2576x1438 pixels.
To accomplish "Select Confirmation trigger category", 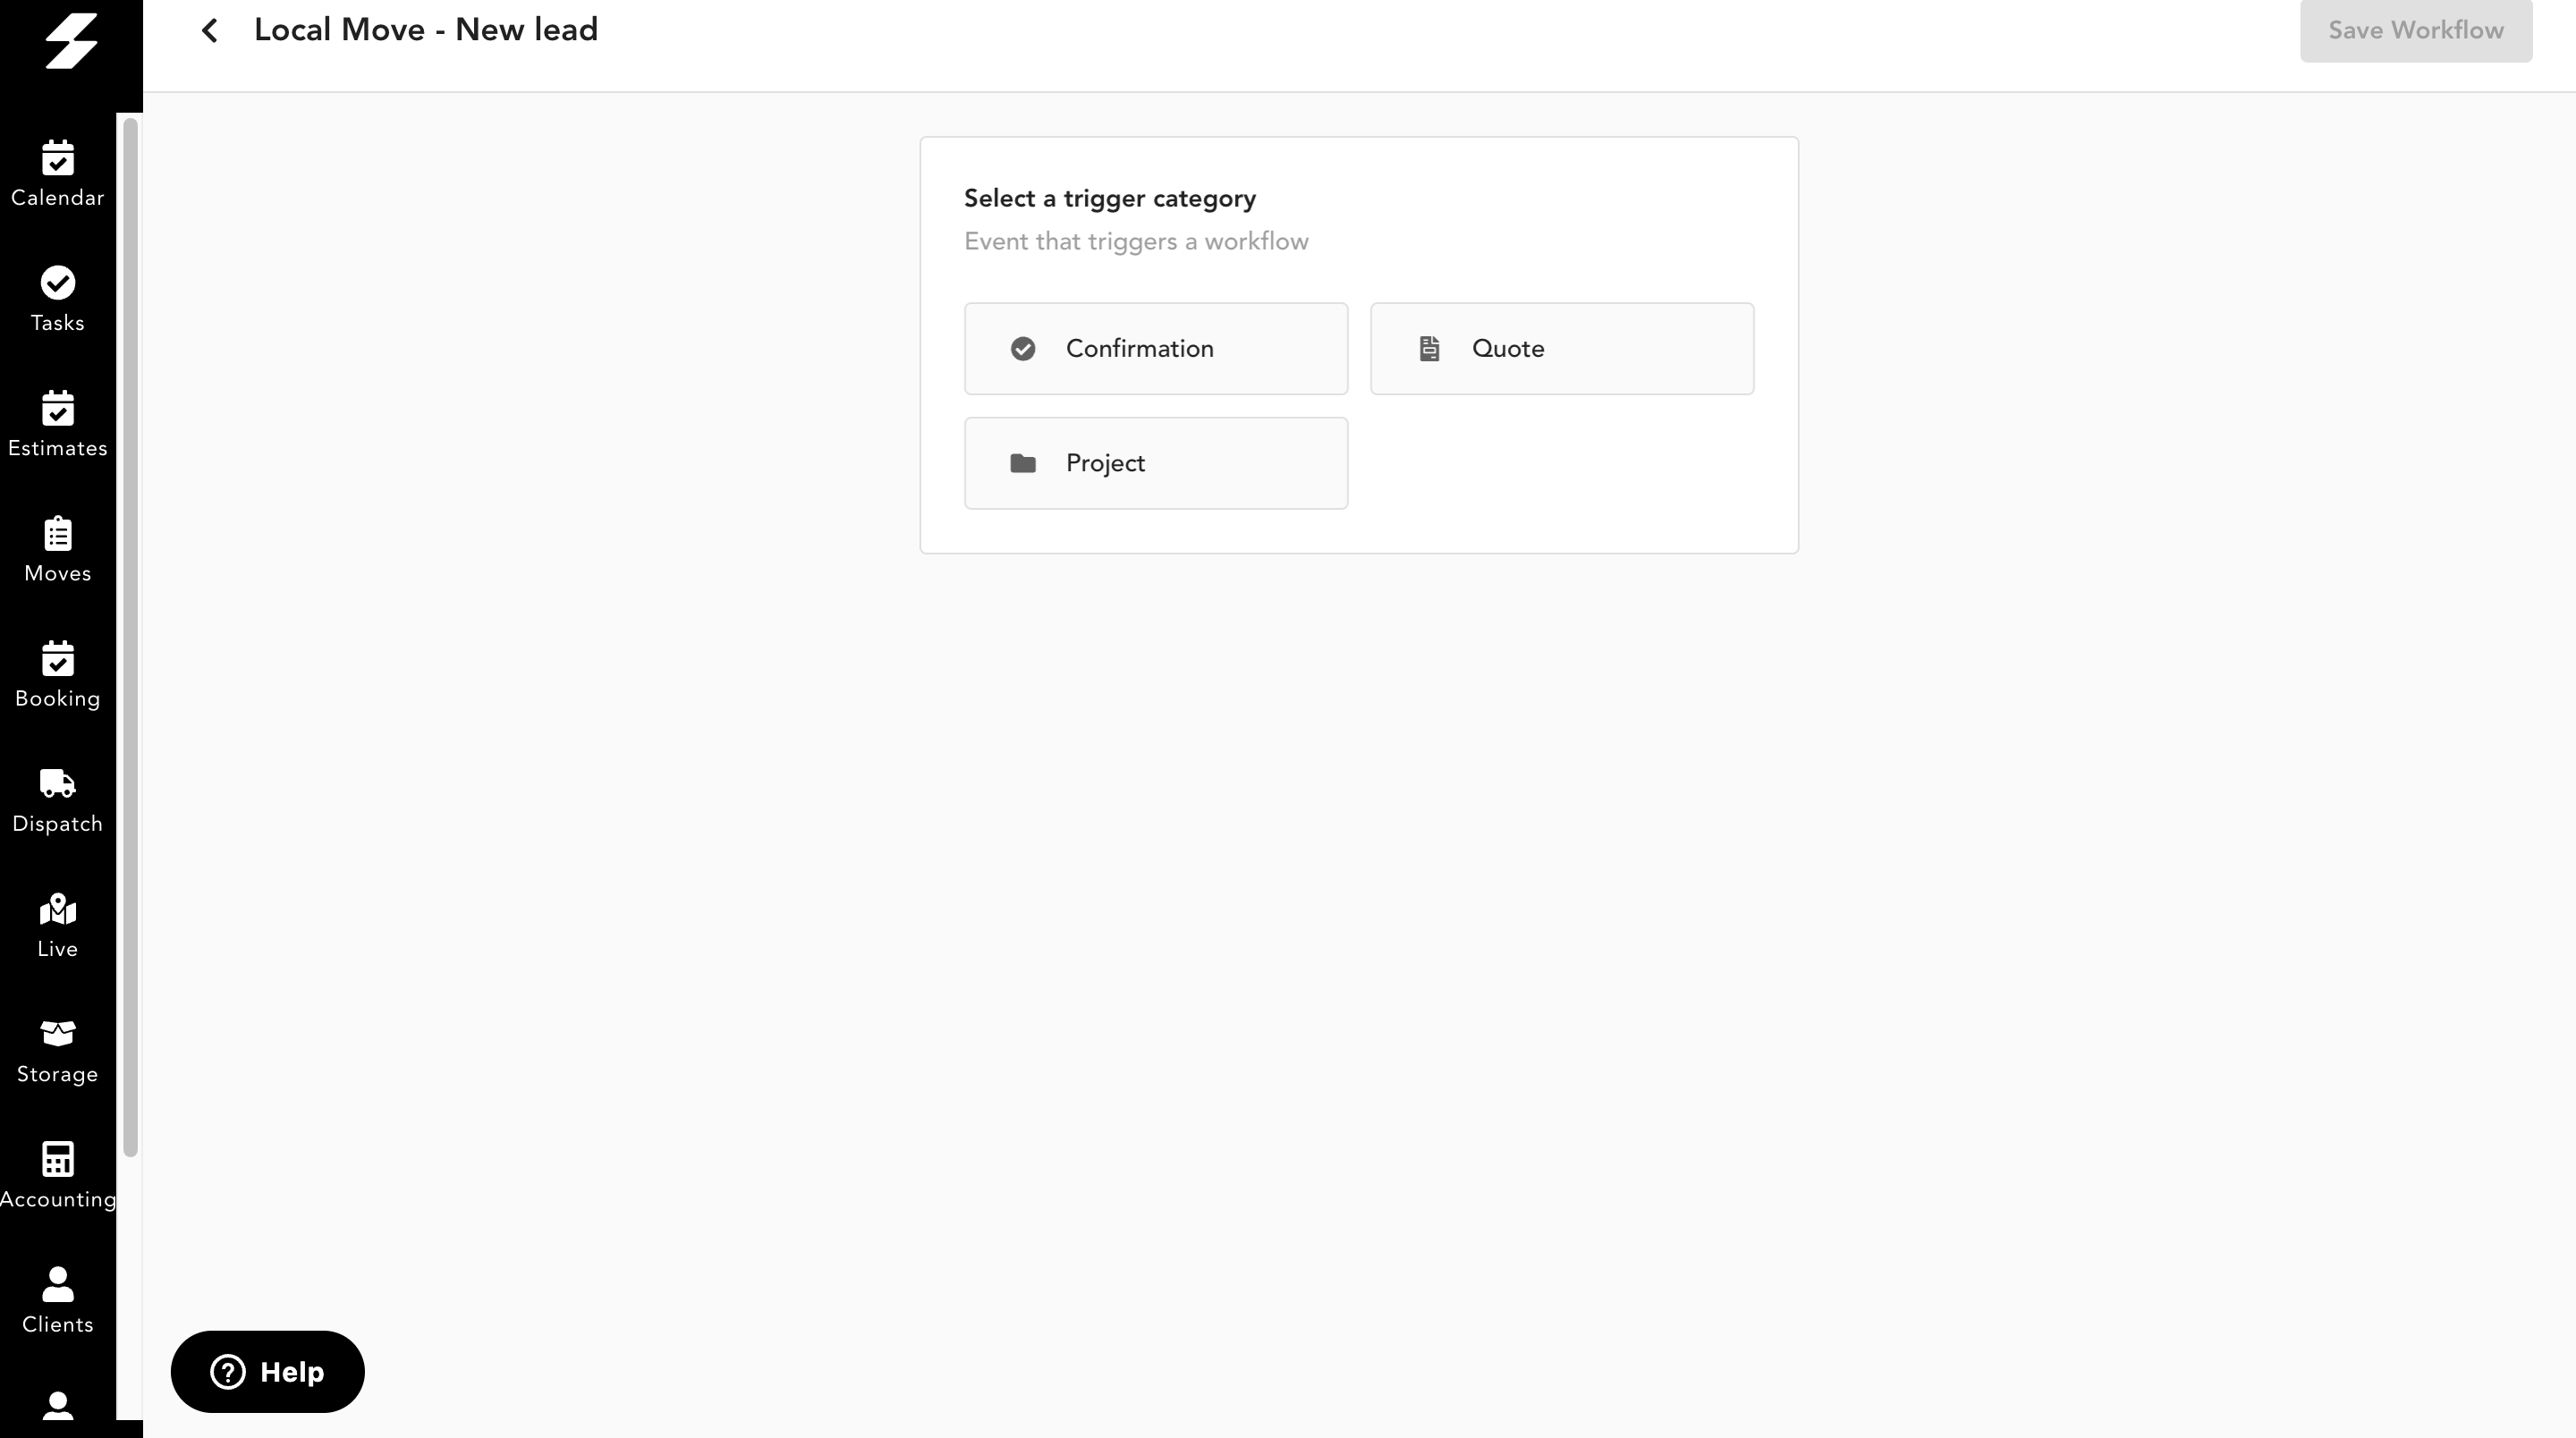I will coord(1156,349).
